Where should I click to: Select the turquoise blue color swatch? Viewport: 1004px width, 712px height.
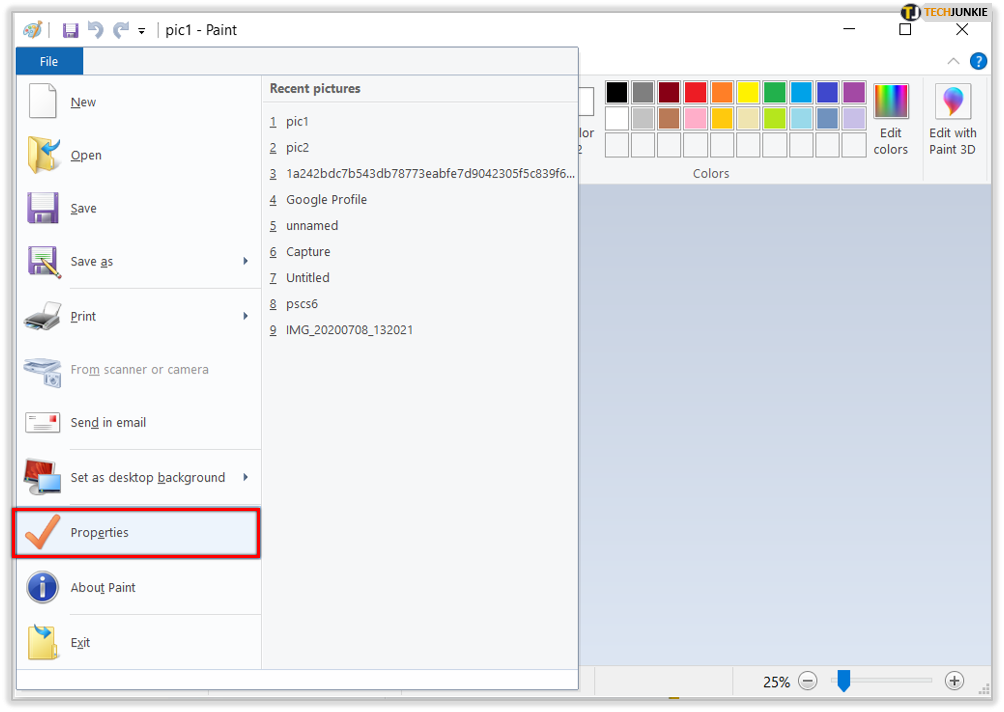[801, 92]
